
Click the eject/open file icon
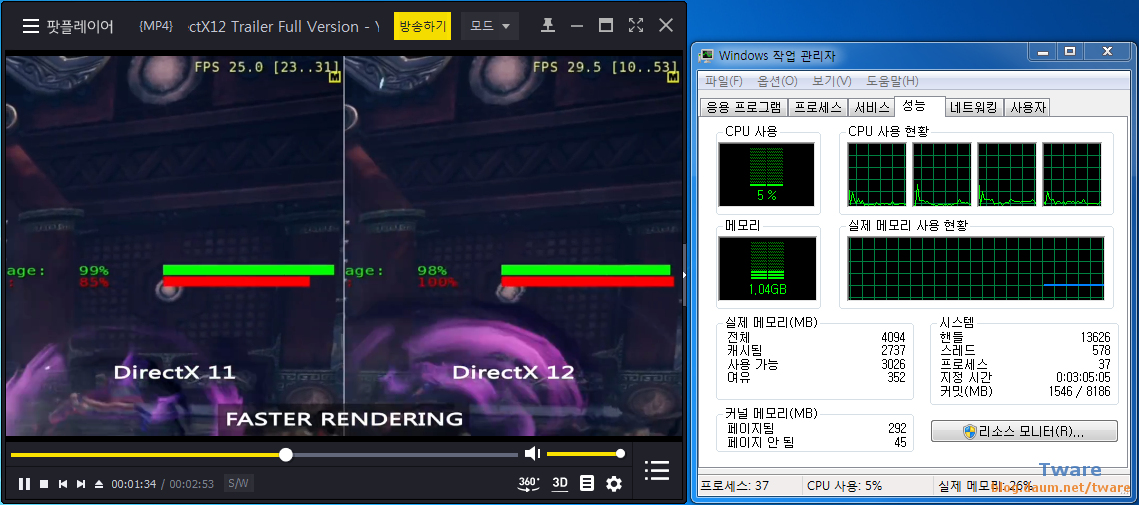(99, 484)
